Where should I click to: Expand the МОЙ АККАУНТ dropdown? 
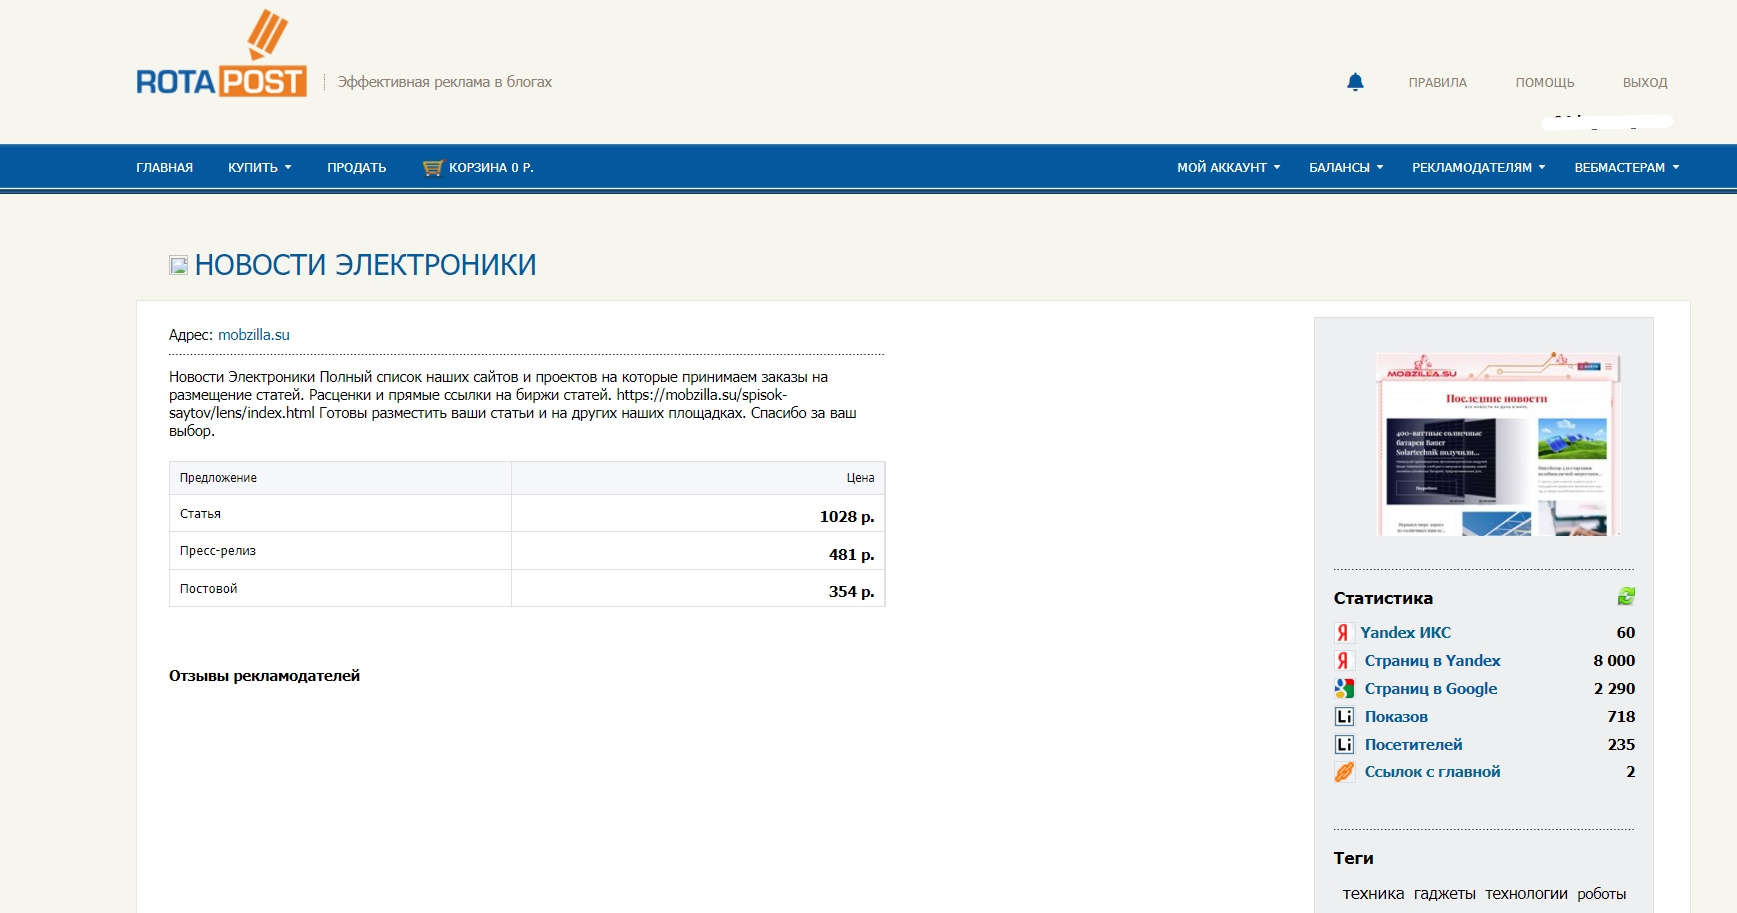tap(1228, 168)
